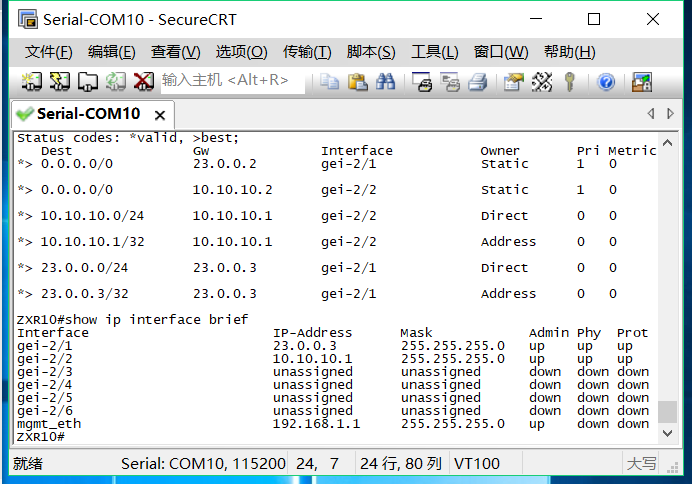
Task: Click the 192.168.1.1 IP address
Action: pyautogui.click(x=316, y=424)
